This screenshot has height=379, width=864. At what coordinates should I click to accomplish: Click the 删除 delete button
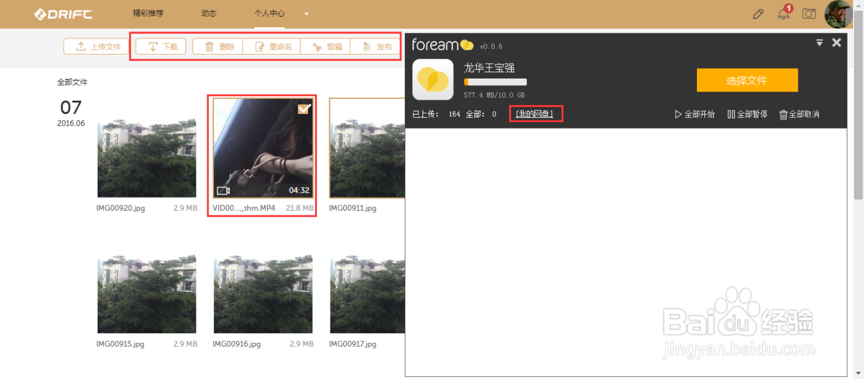pos(218,47)
